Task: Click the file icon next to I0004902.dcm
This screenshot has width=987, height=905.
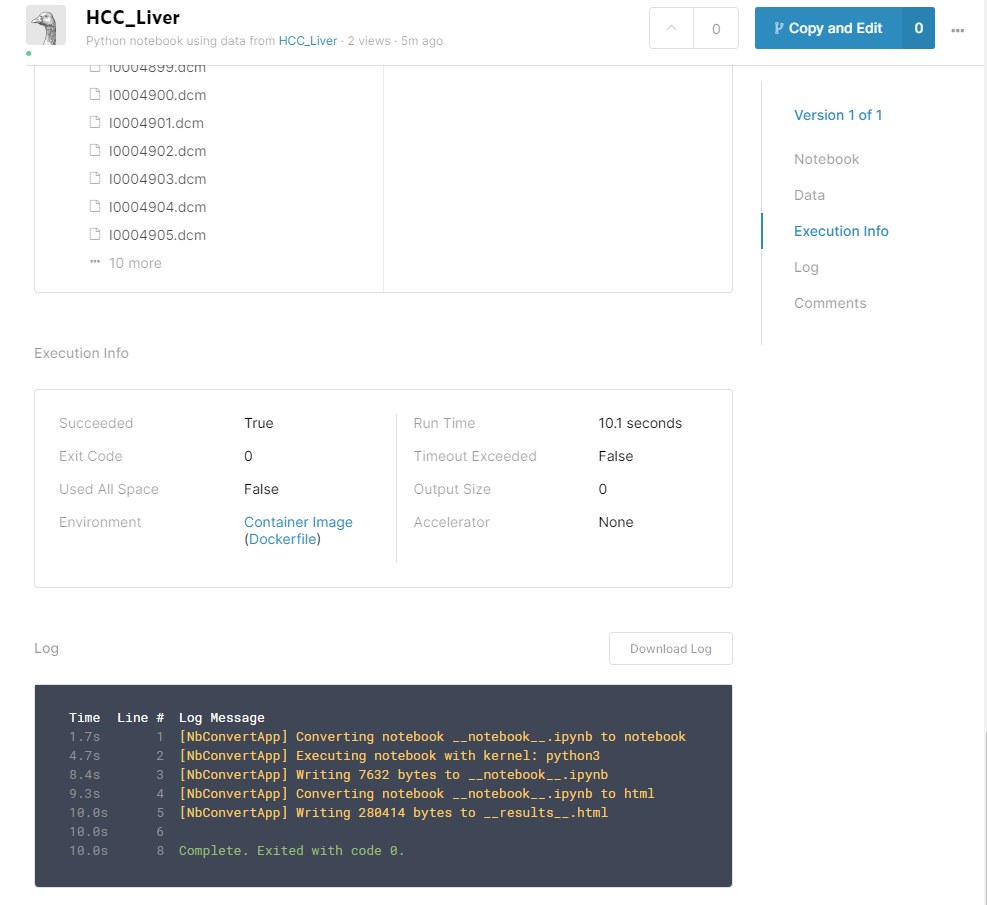Action: [95, 150]
